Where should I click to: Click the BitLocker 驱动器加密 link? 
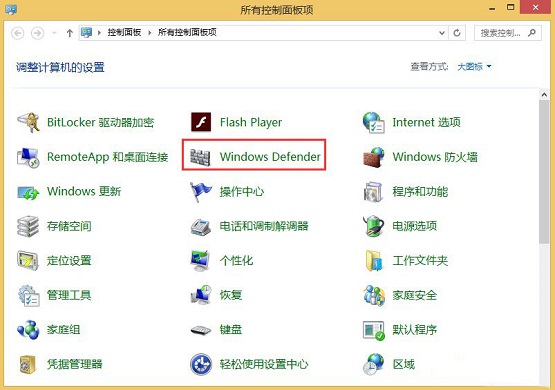101,122
